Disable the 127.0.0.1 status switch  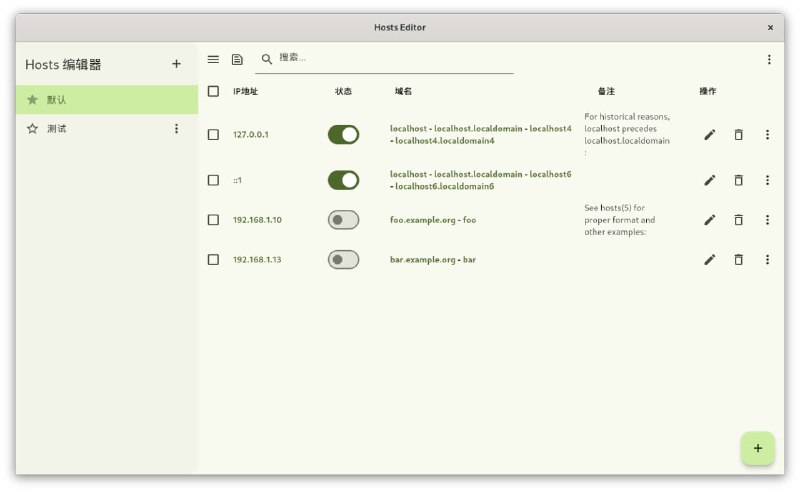343,135
